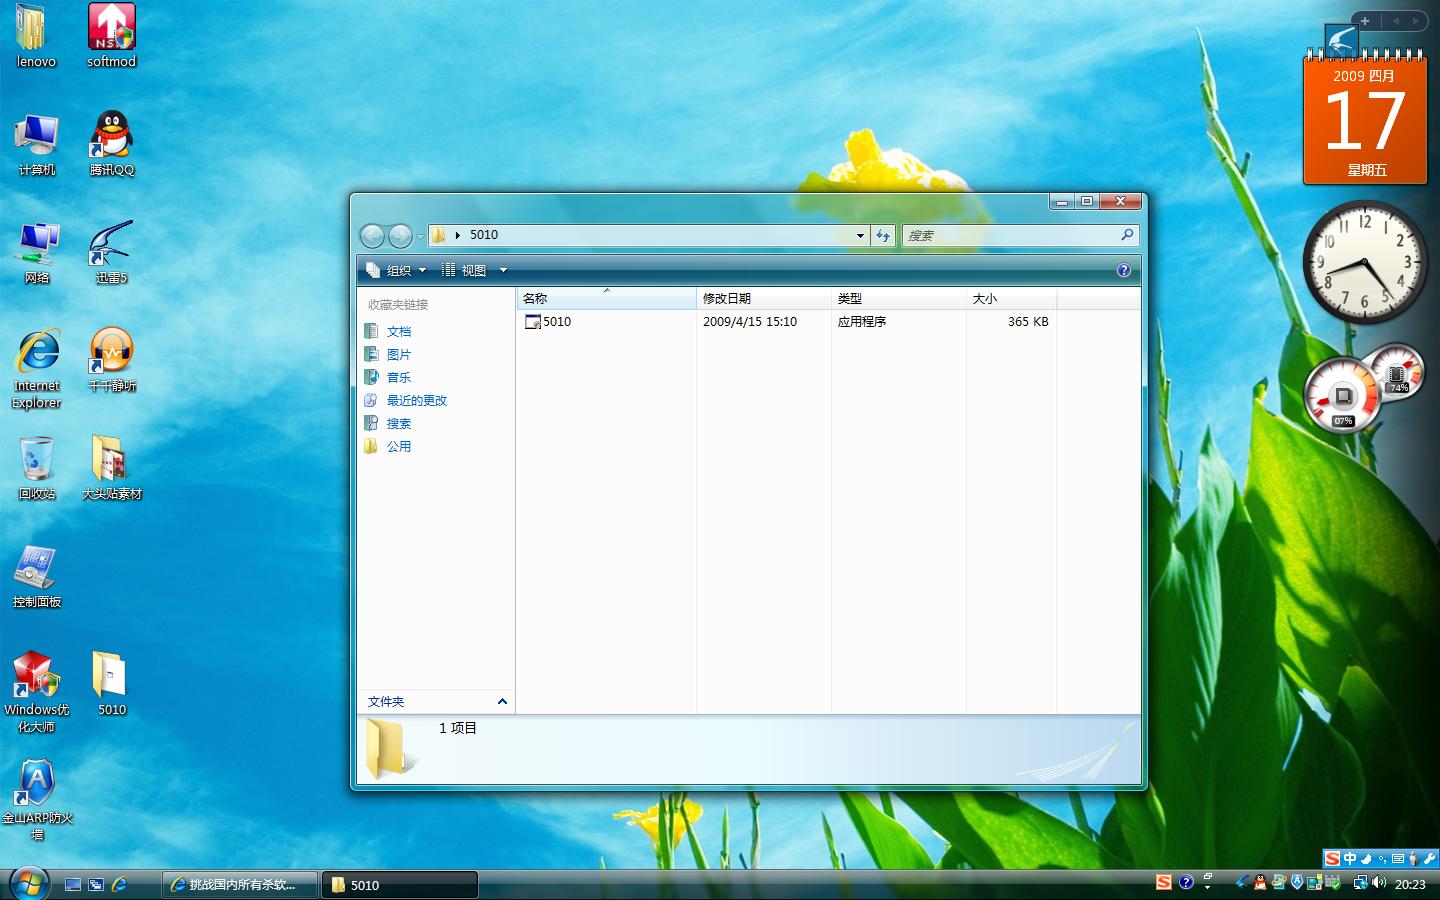Image resolution: width=1440 pixels, height=900 pixels.
Task: Launch the 迅雷5 desktop shortcut
Action: (111, 252)
